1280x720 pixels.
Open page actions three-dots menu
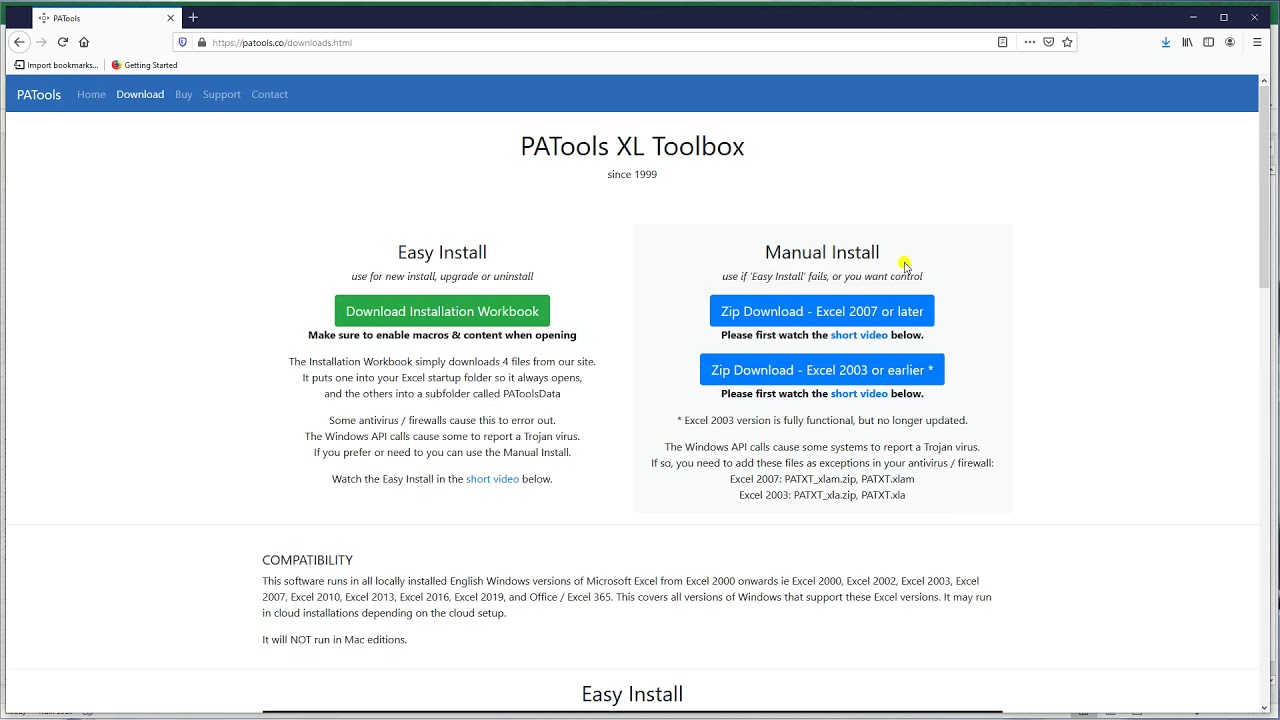tap(1029, 42)
